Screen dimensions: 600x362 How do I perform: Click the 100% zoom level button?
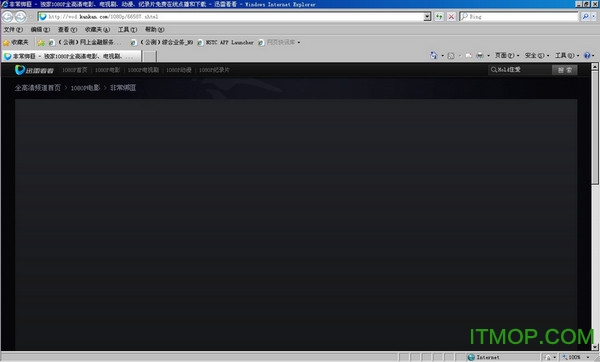[571, 357]
